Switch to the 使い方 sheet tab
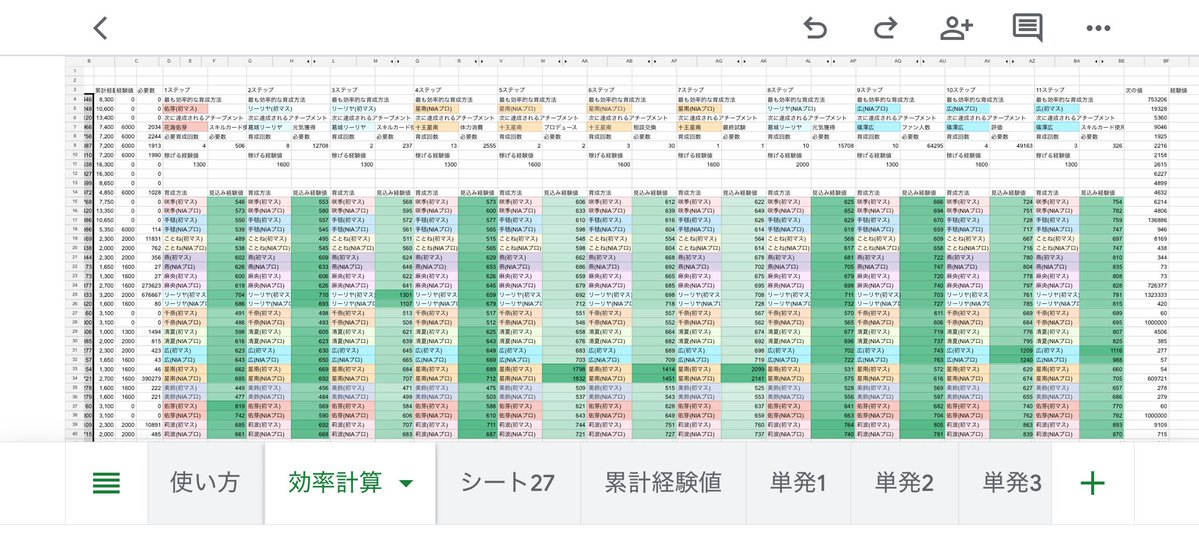Image resolution: width=1199 pixels, height=554 pixels. (205, 483)
